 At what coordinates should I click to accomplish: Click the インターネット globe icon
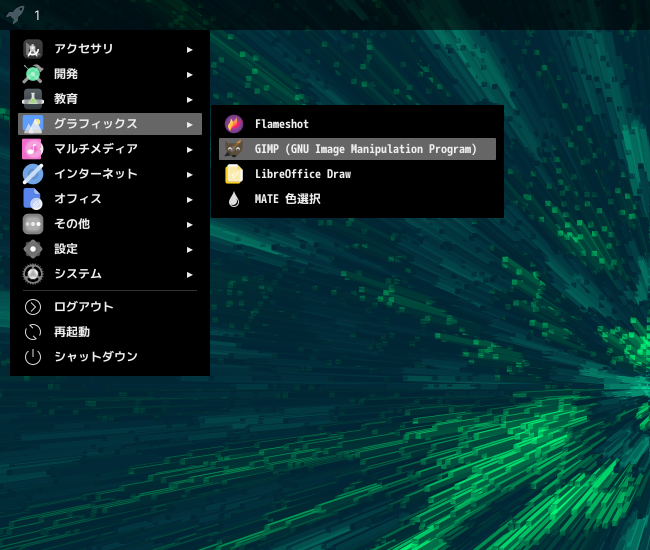[x=33, y=174]
